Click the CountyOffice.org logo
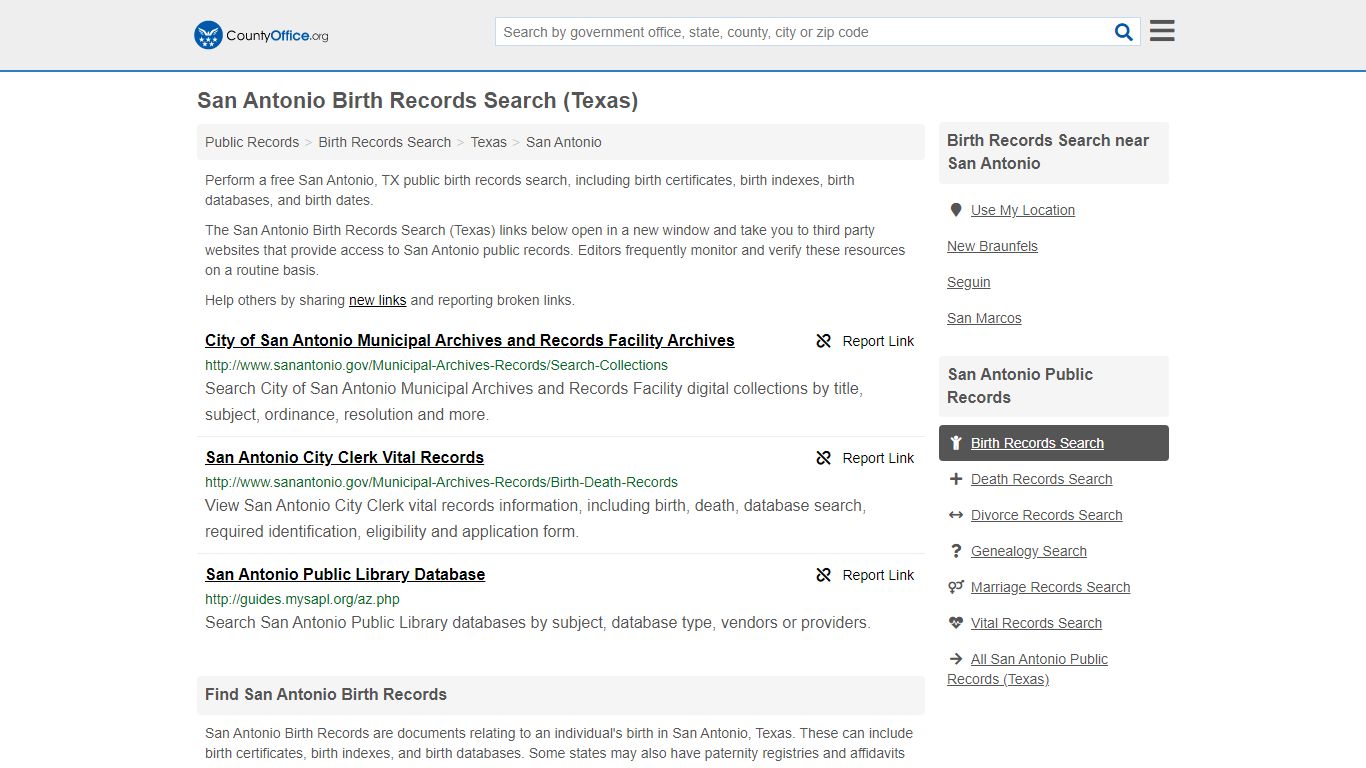Screen dimensions: 1366x768 [261, 35]
